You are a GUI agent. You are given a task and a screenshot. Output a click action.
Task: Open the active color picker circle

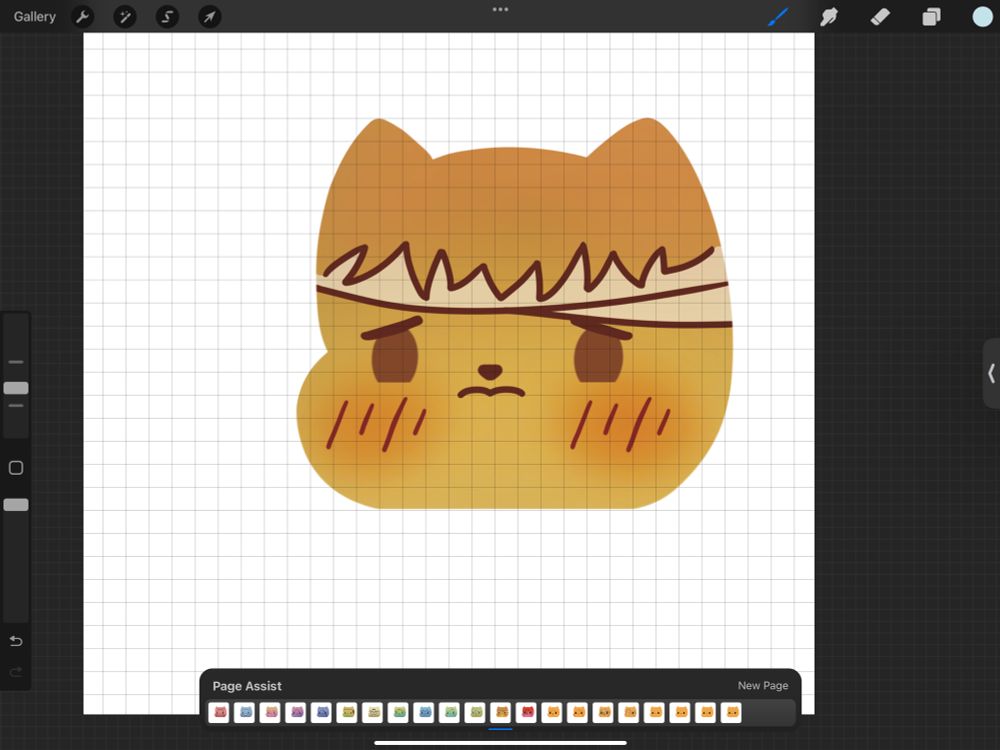pyautogui.click(x=982, y=17)
